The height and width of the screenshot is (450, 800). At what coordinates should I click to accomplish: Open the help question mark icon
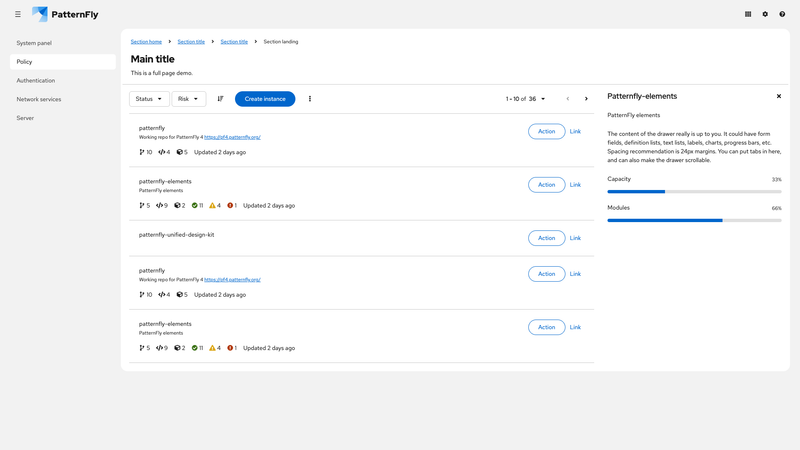click(782, 14)
